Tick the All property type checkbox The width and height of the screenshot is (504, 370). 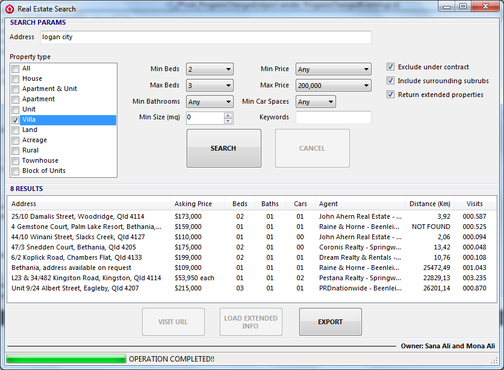pyautogui.click(x=15, y=69)
